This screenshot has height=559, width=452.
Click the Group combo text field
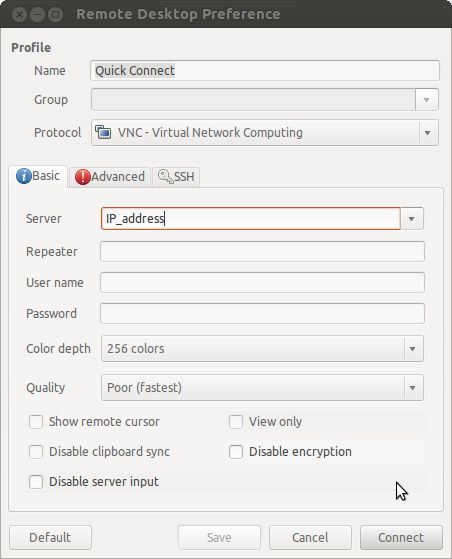tap(253, 99)
